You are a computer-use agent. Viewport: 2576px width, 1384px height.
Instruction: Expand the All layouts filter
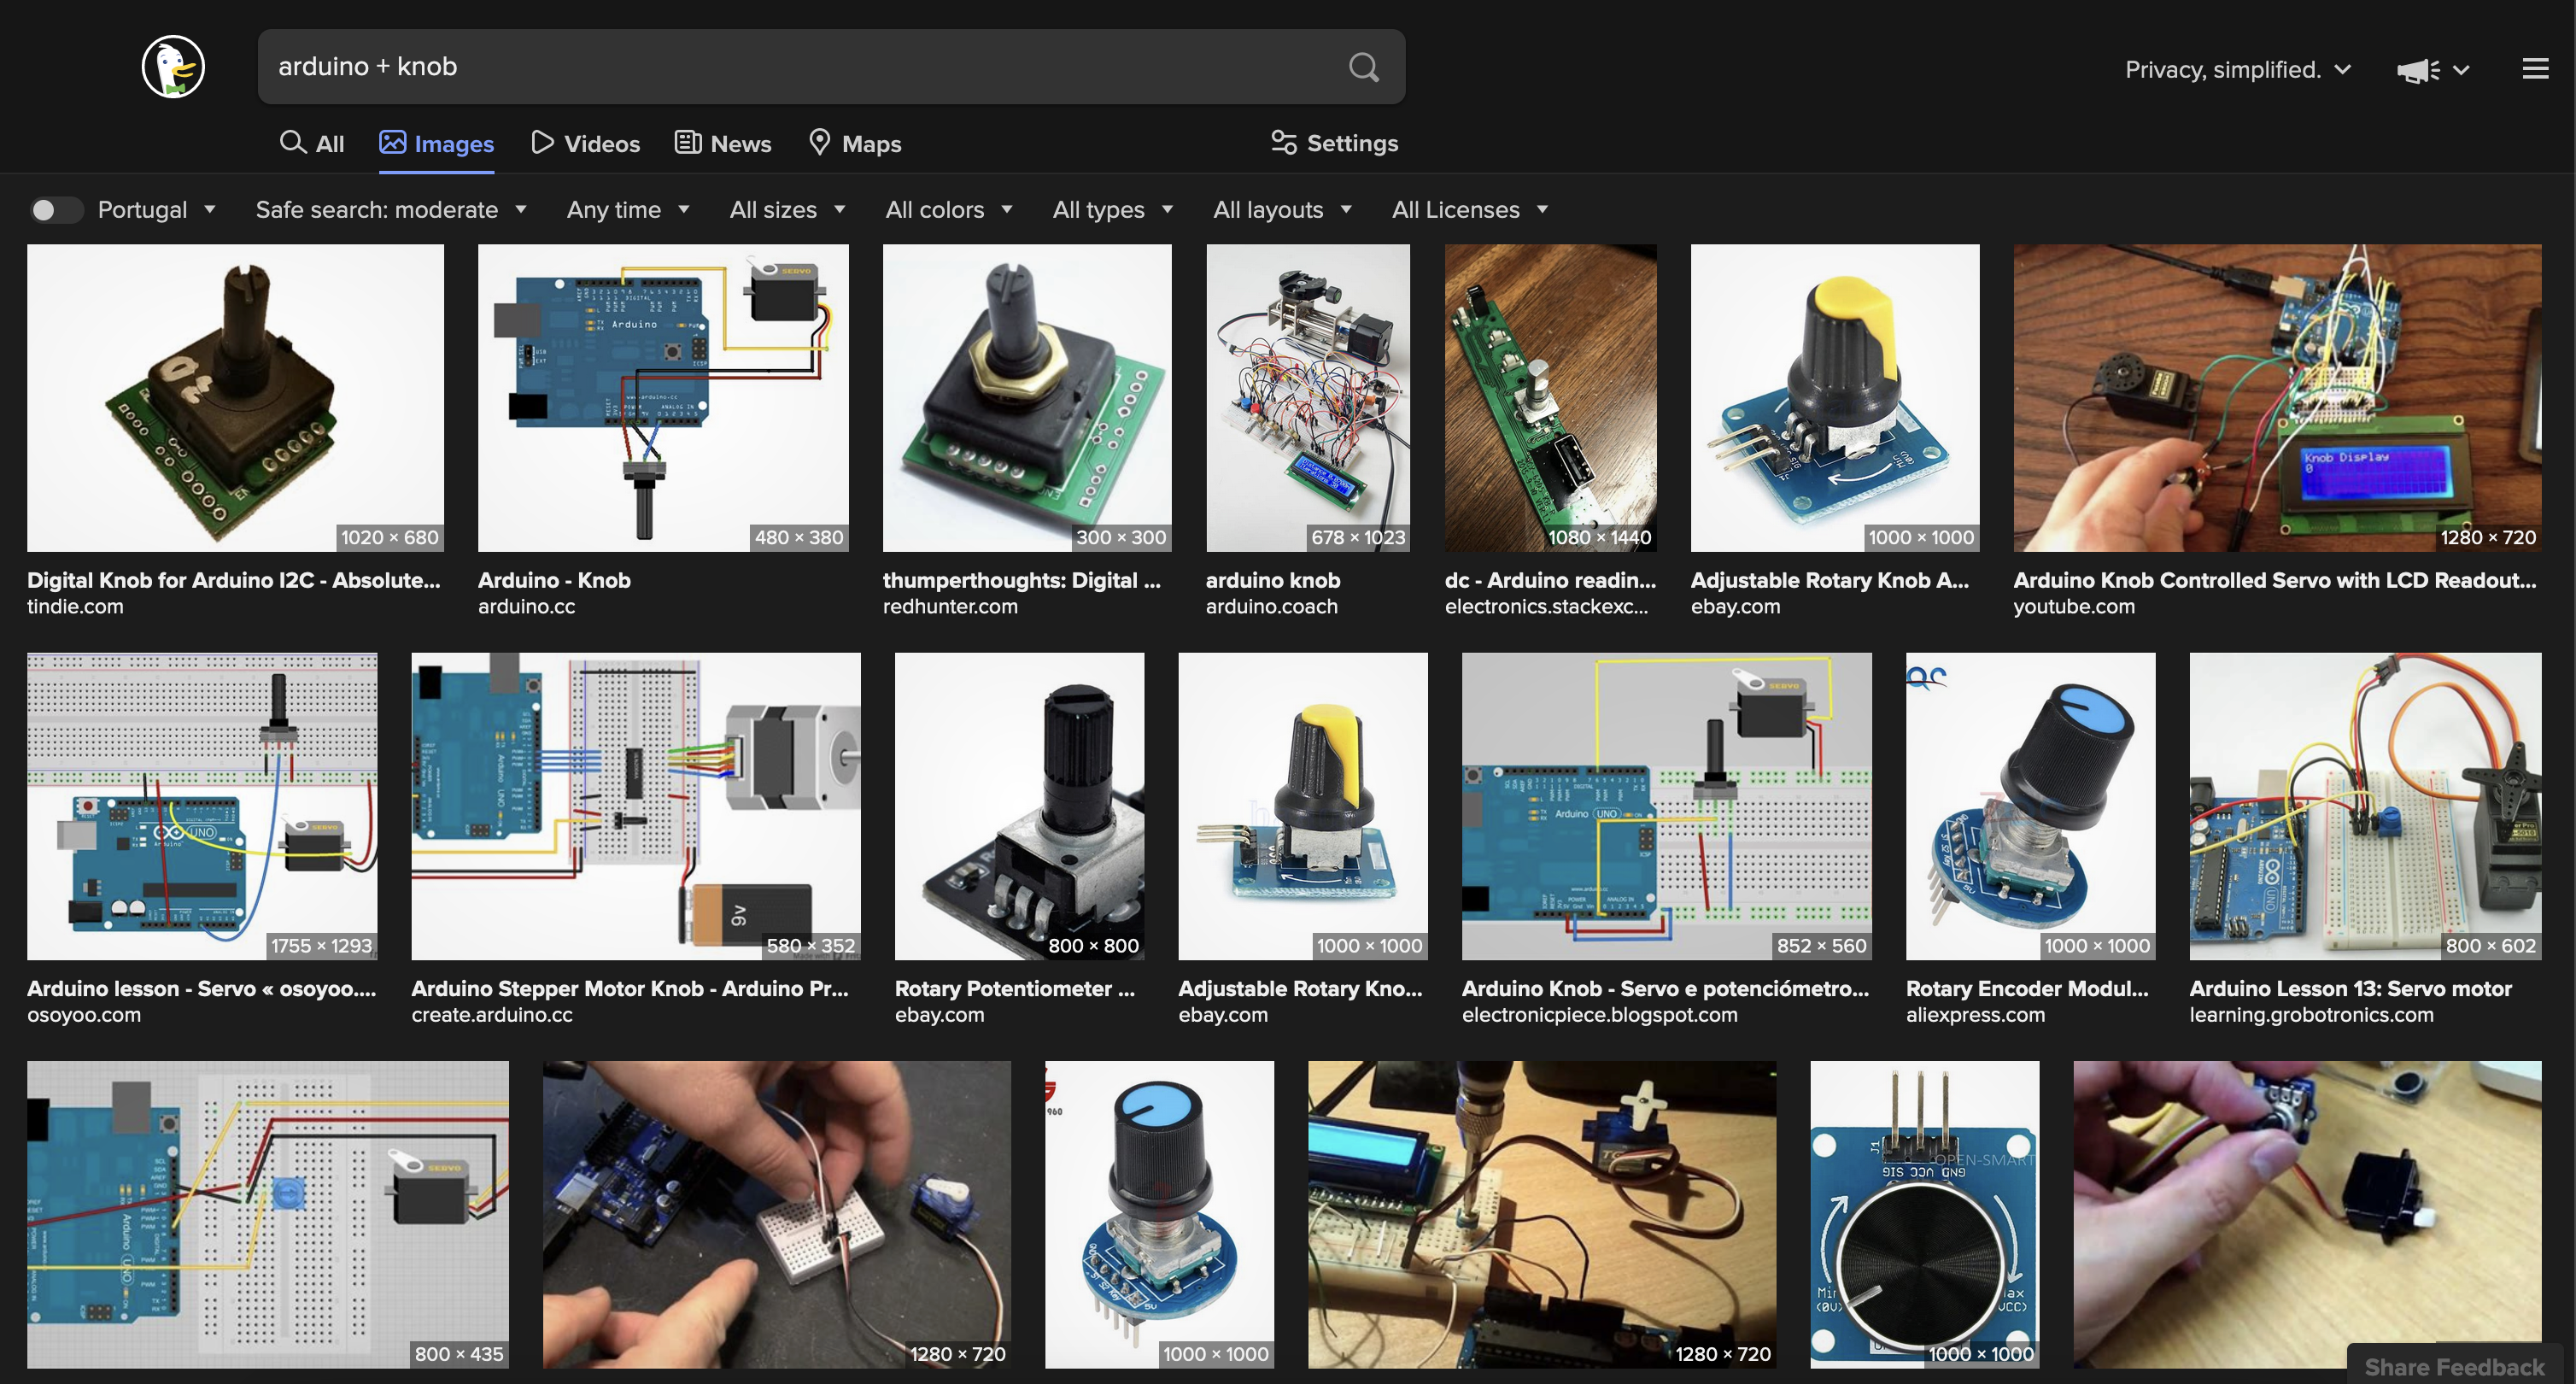tap(1283, 210)
